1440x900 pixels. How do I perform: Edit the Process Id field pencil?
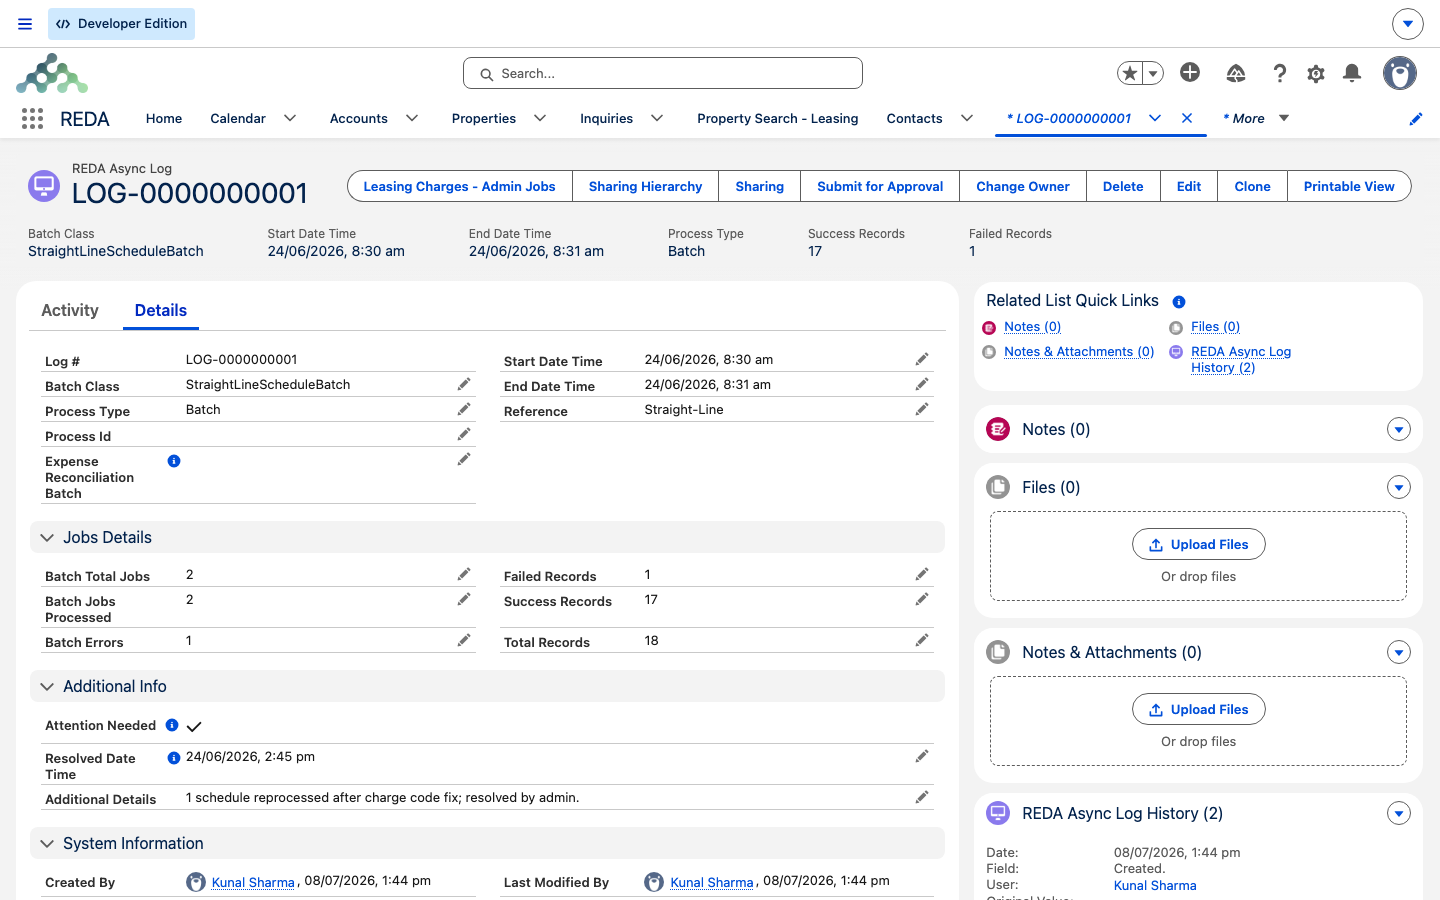(464, 435)
